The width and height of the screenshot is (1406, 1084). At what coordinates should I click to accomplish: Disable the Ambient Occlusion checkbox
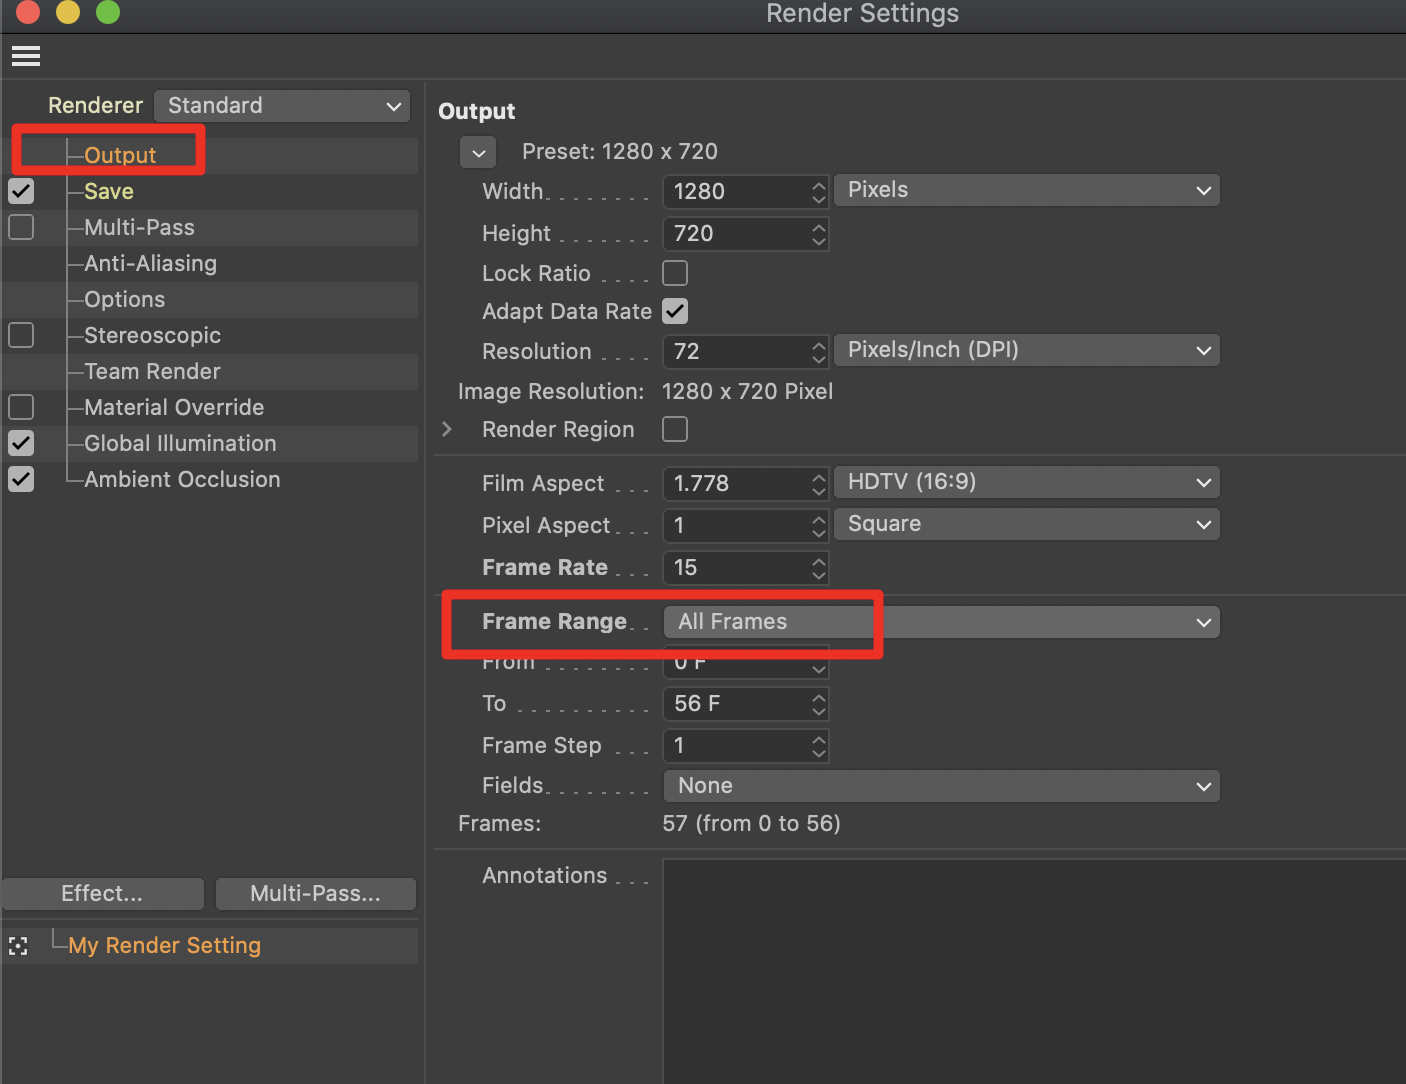(x=21, y=479)
